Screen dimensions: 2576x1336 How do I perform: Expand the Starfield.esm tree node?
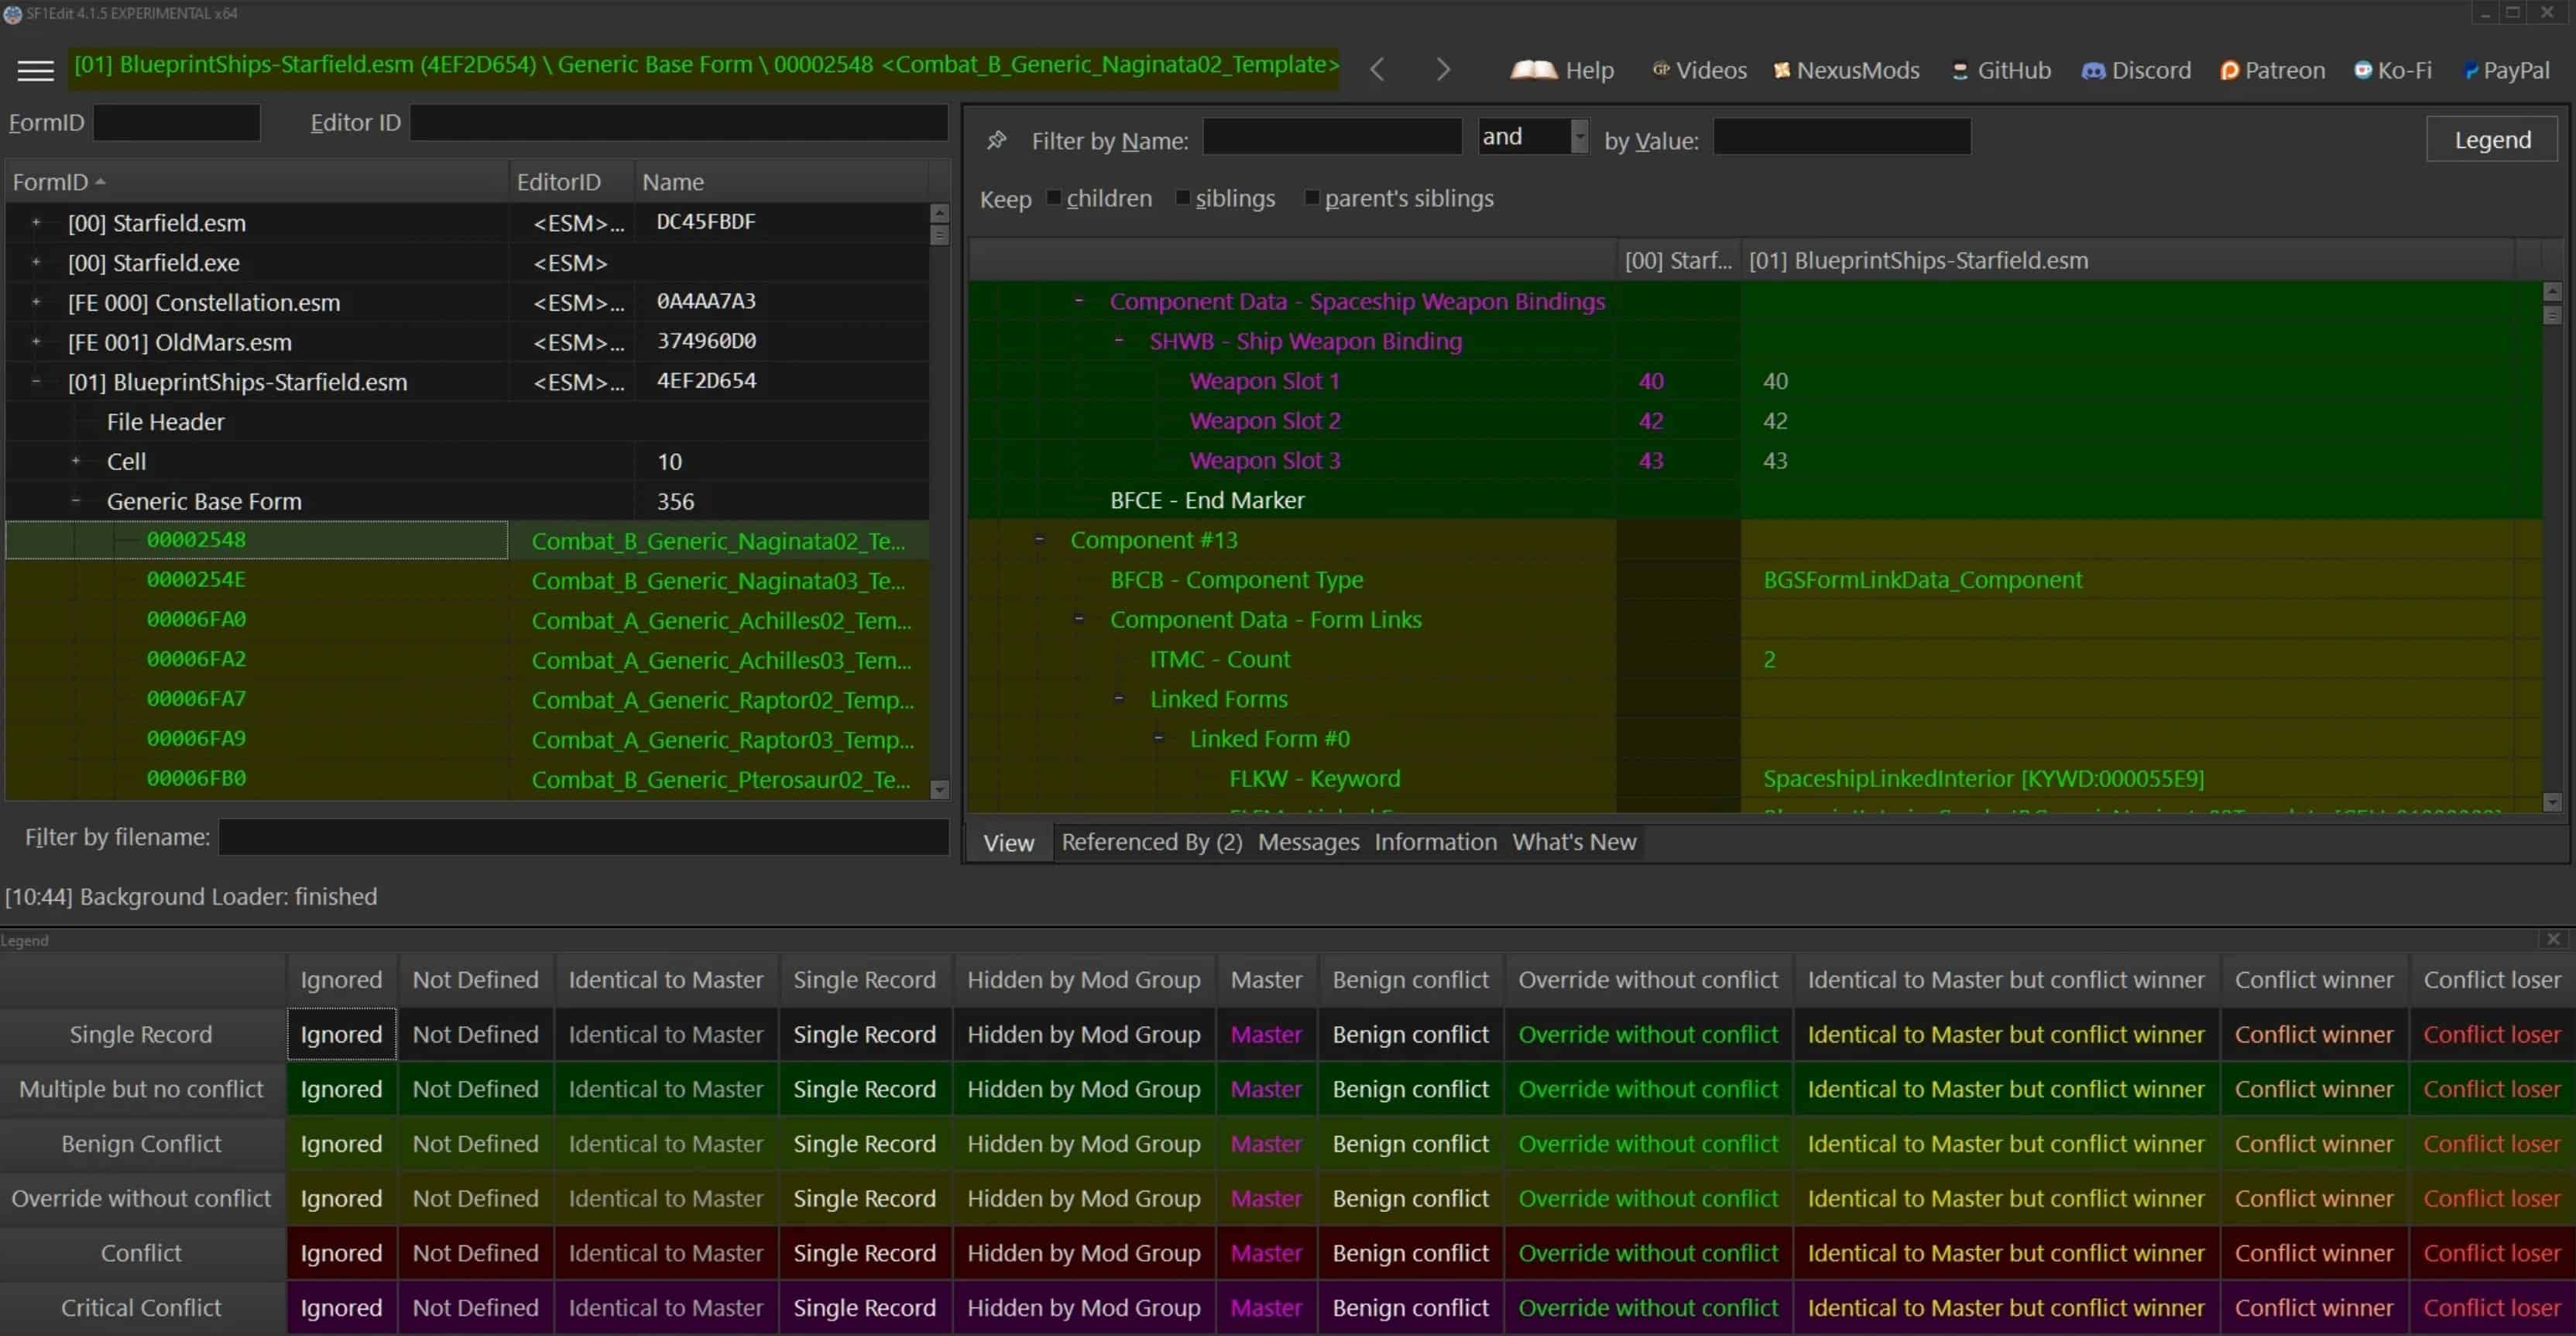click(36, 222)
